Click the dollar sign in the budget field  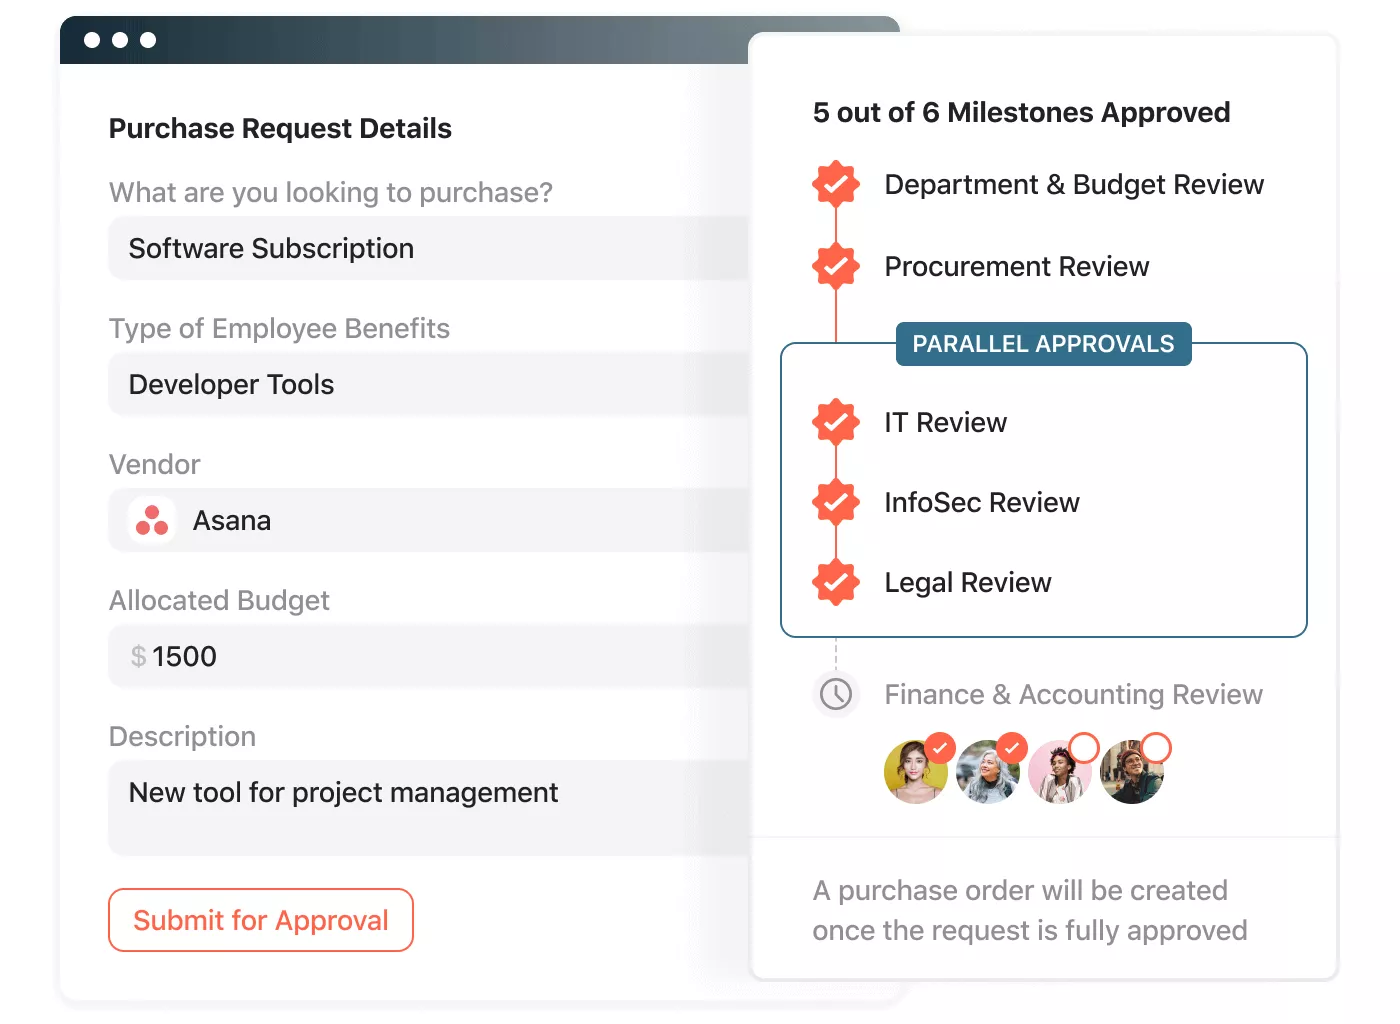pyautogui.click(x=138, y=657)
